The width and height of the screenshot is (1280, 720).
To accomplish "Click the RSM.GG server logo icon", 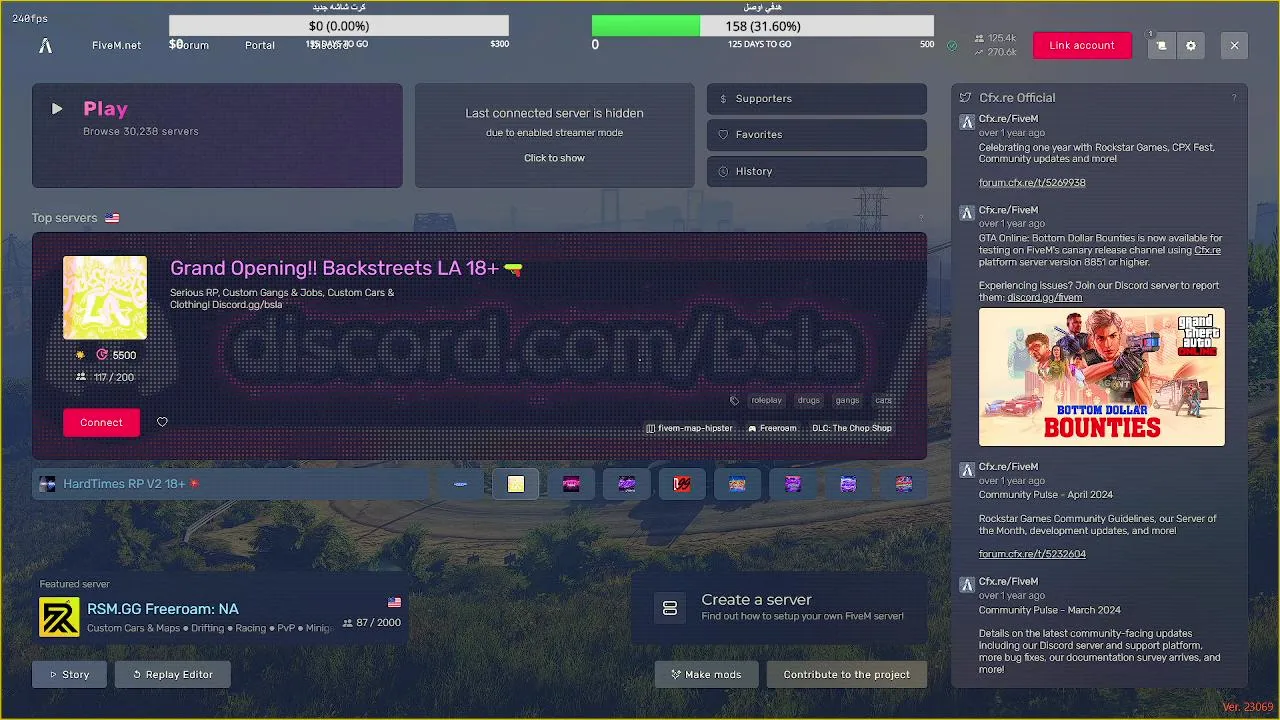I will tap(59, 617).
